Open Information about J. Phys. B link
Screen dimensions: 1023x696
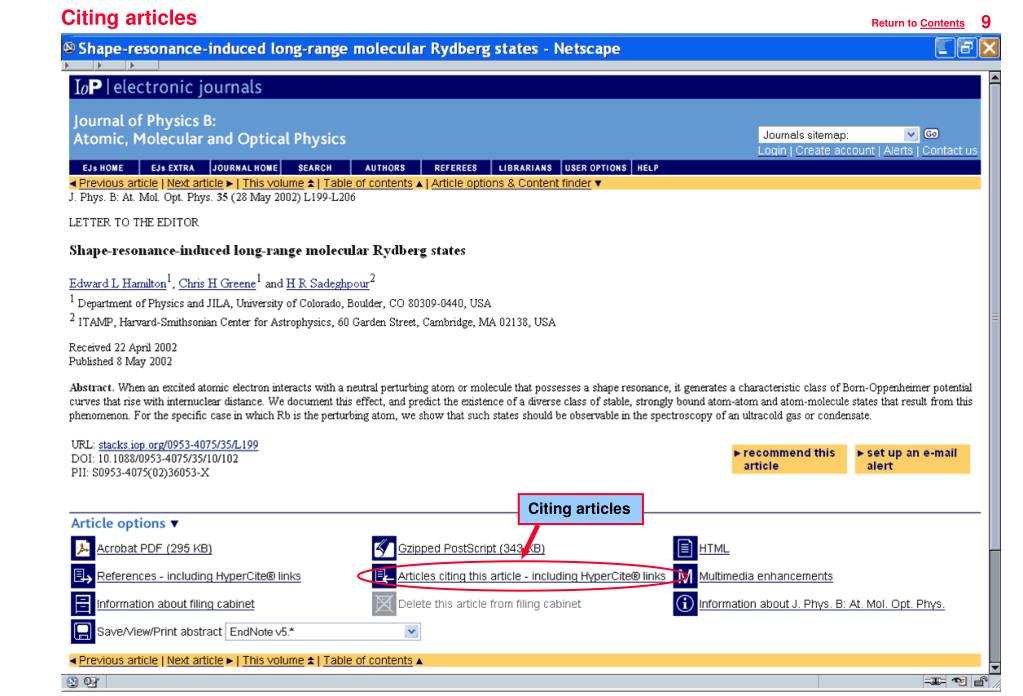point(821,604)
